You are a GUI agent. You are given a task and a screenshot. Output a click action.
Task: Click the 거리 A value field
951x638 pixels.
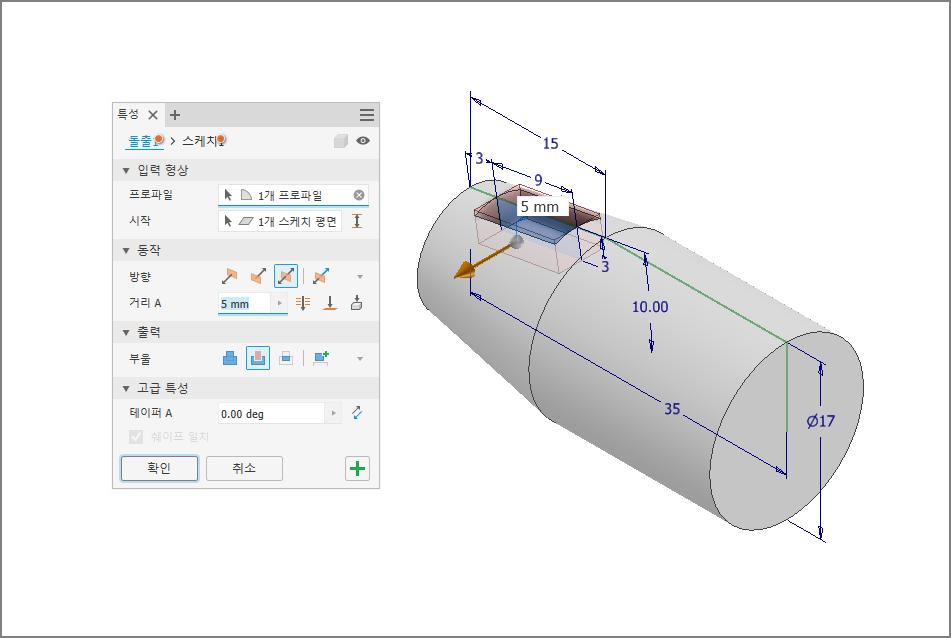pyautogui.click(x=244, y=303)
